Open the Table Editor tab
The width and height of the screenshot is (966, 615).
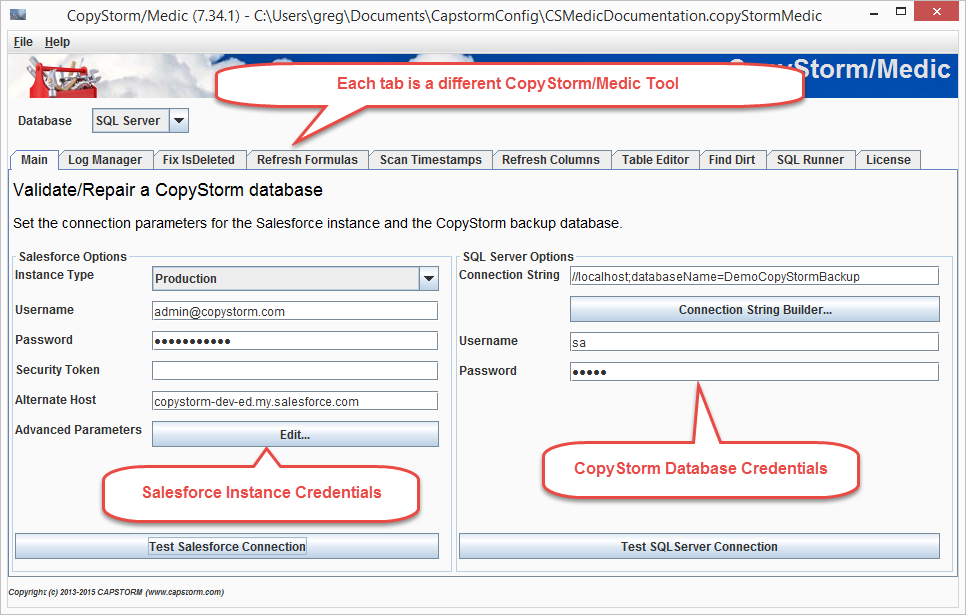pos(655,160)
